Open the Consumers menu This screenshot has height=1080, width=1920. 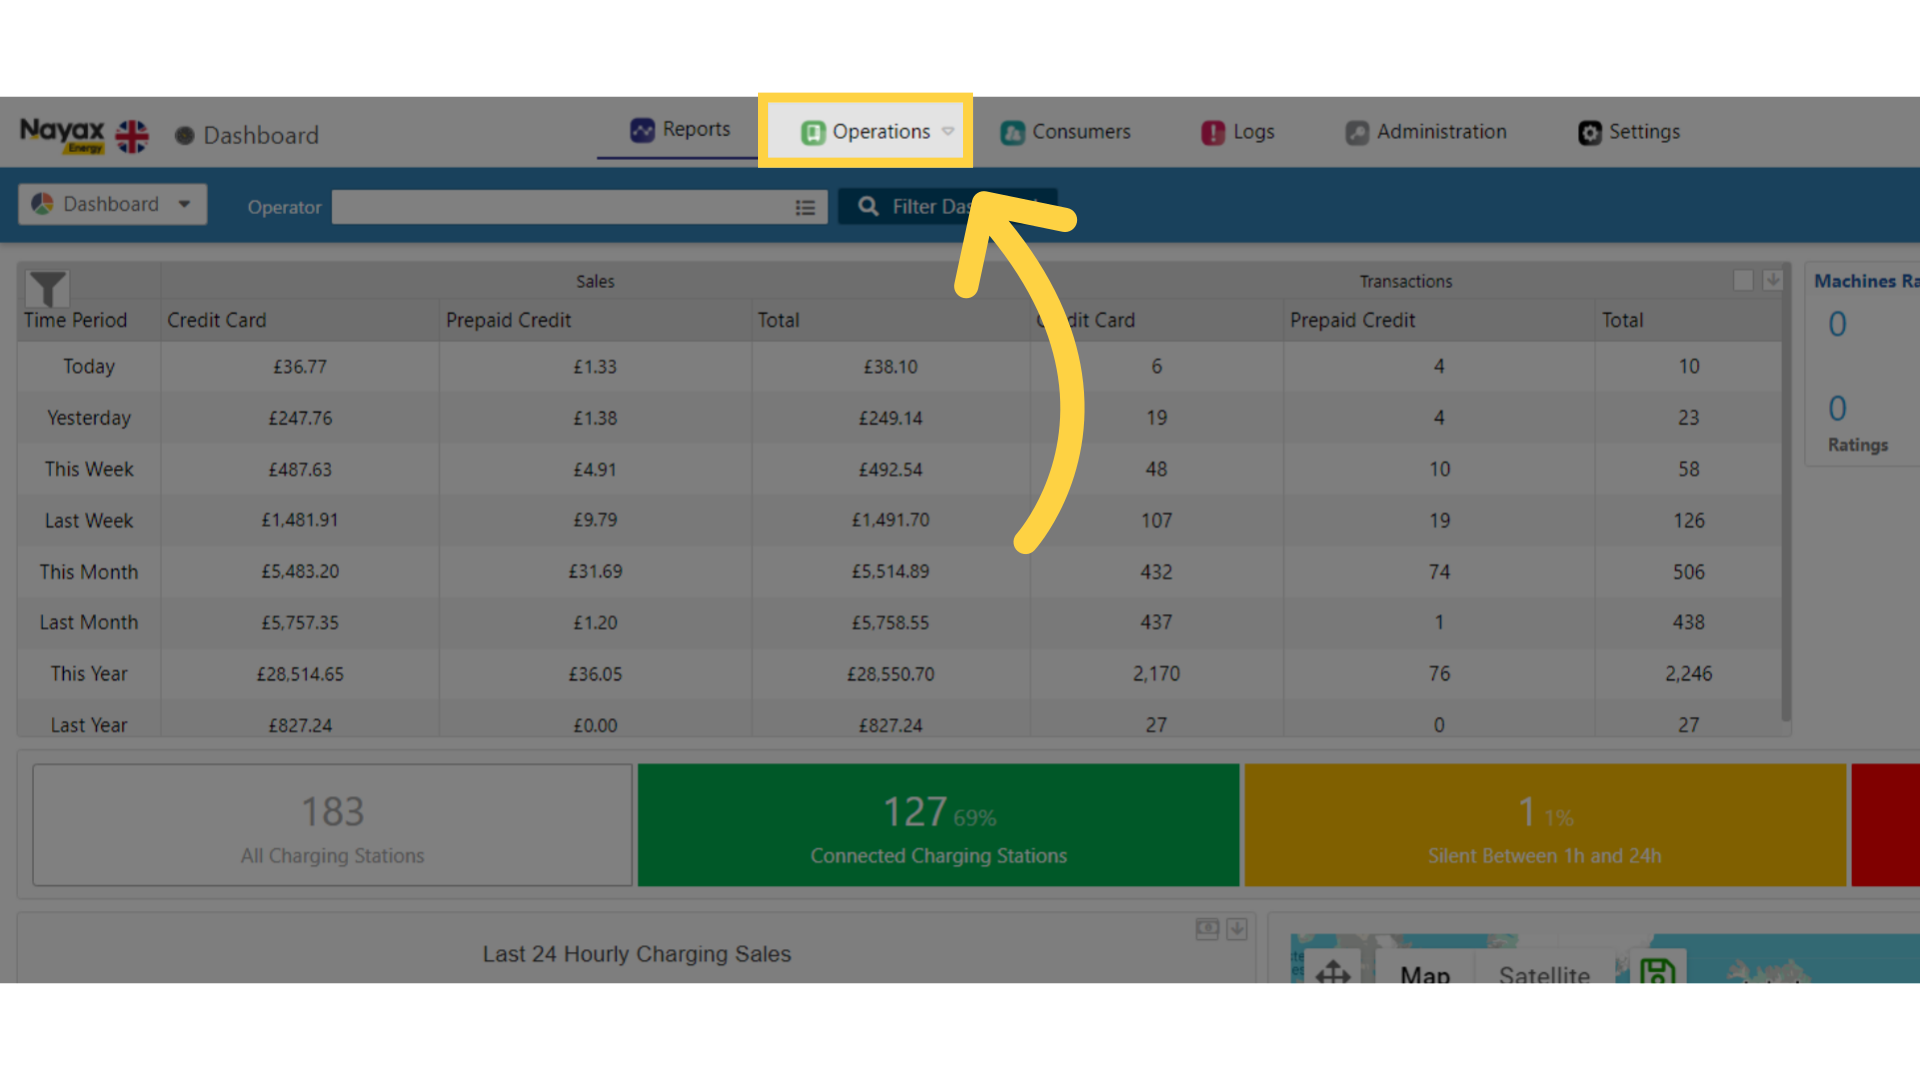(1065, 132)
